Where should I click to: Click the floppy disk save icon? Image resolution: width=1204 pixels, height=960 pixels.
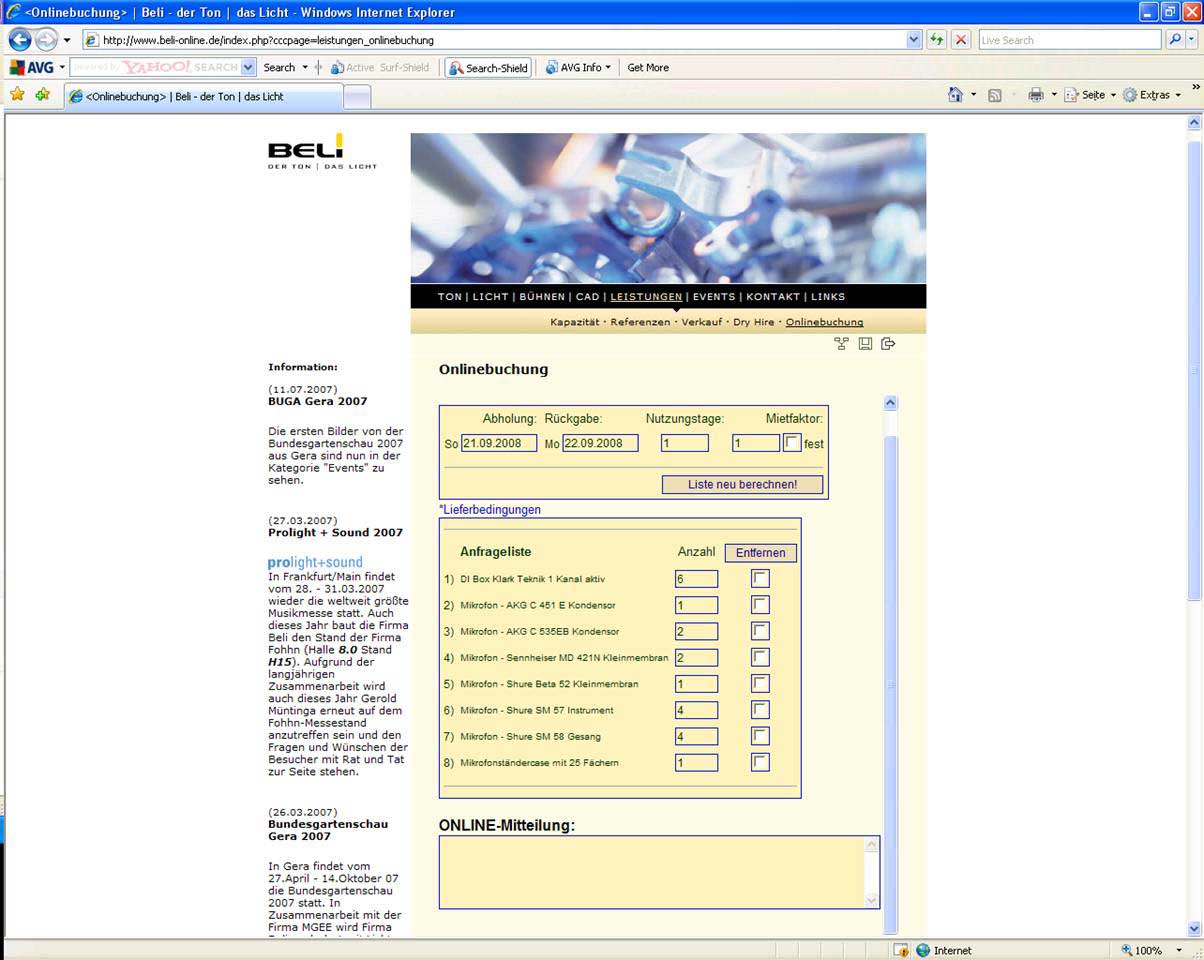tap(865, 344)
